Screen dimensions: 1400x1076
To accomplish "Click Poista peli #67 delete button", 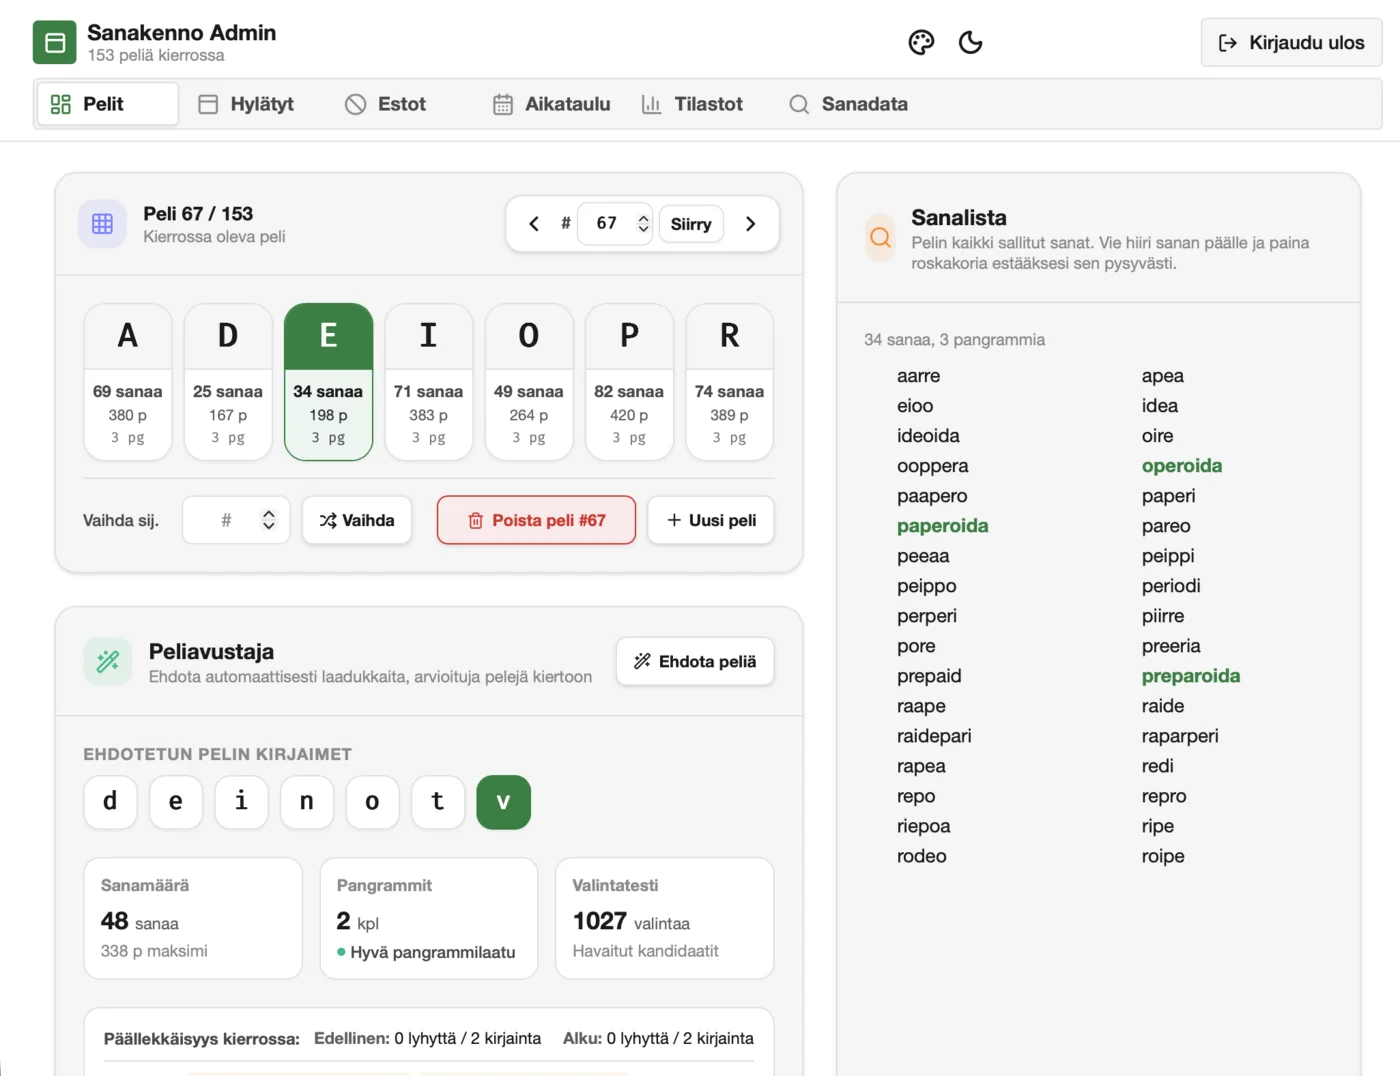I will (536, 520).
